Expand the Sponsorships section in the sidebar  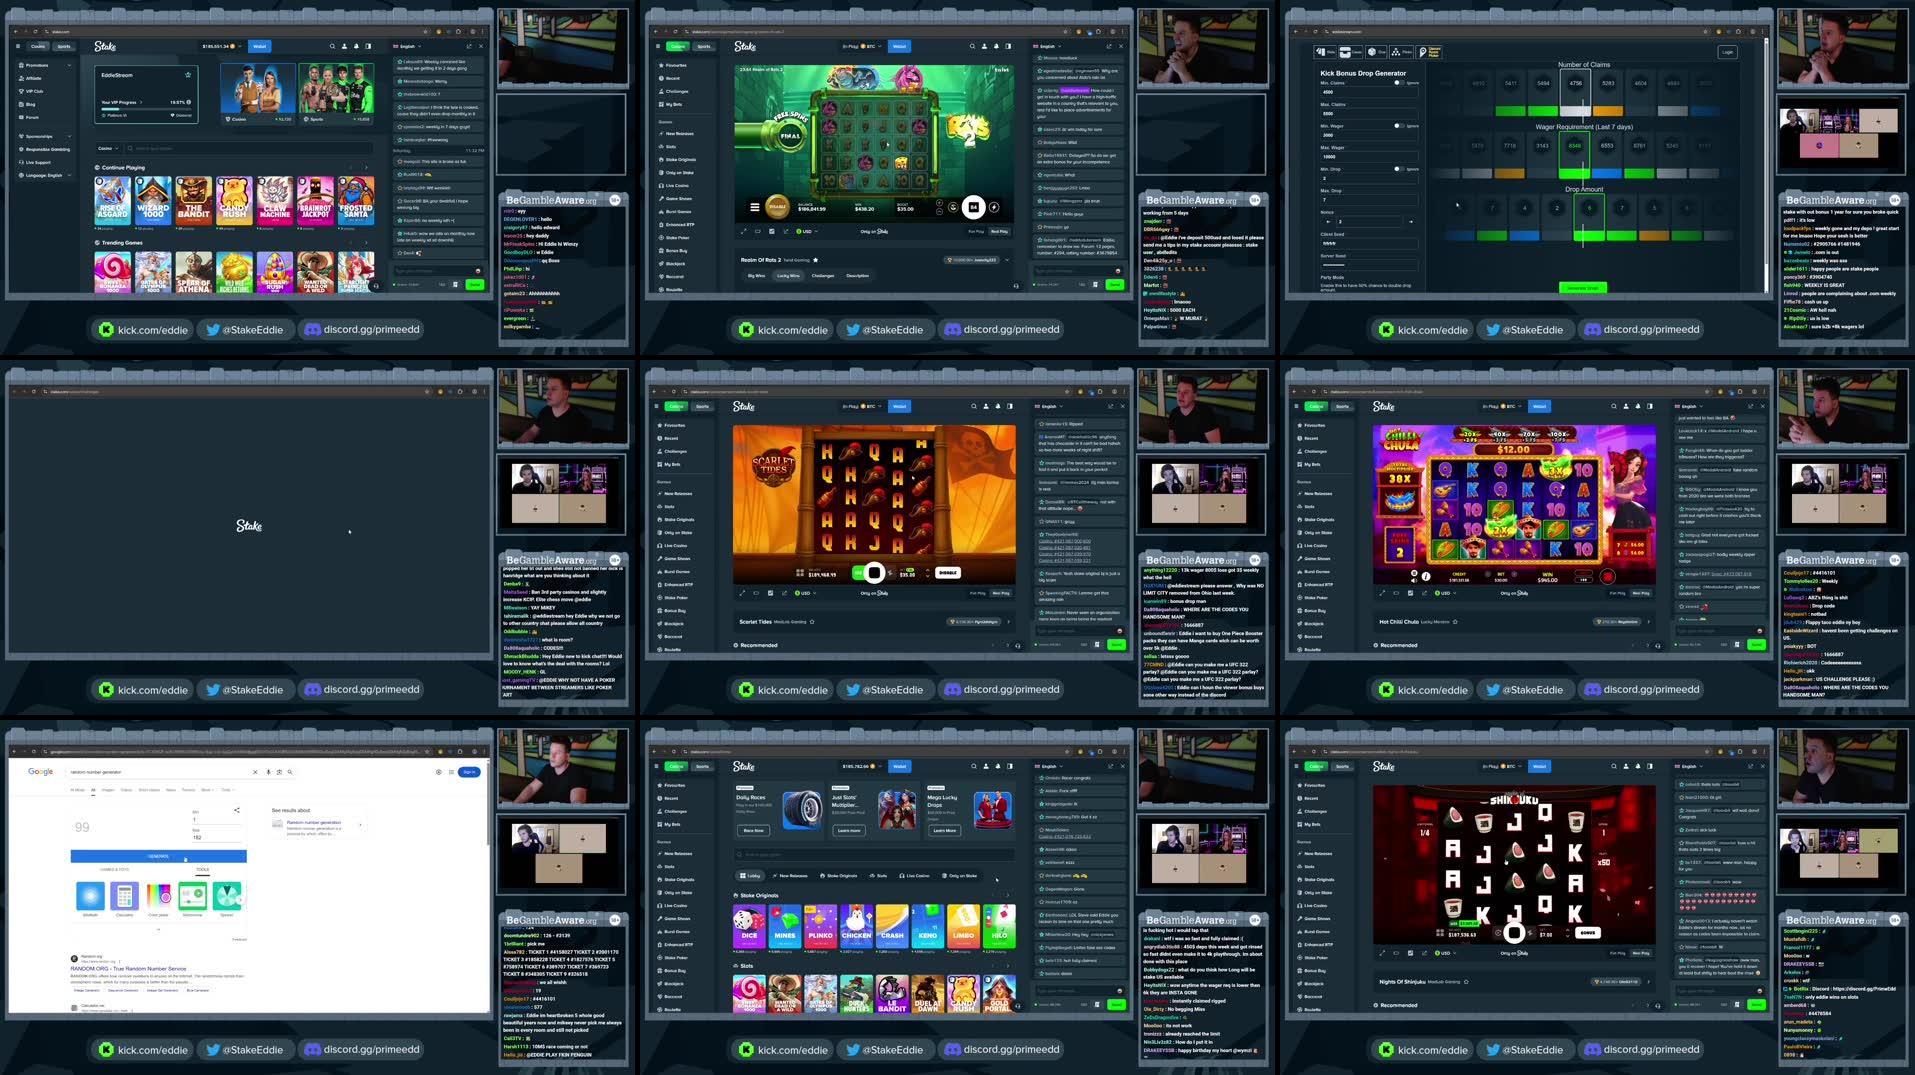coord(40,136)
